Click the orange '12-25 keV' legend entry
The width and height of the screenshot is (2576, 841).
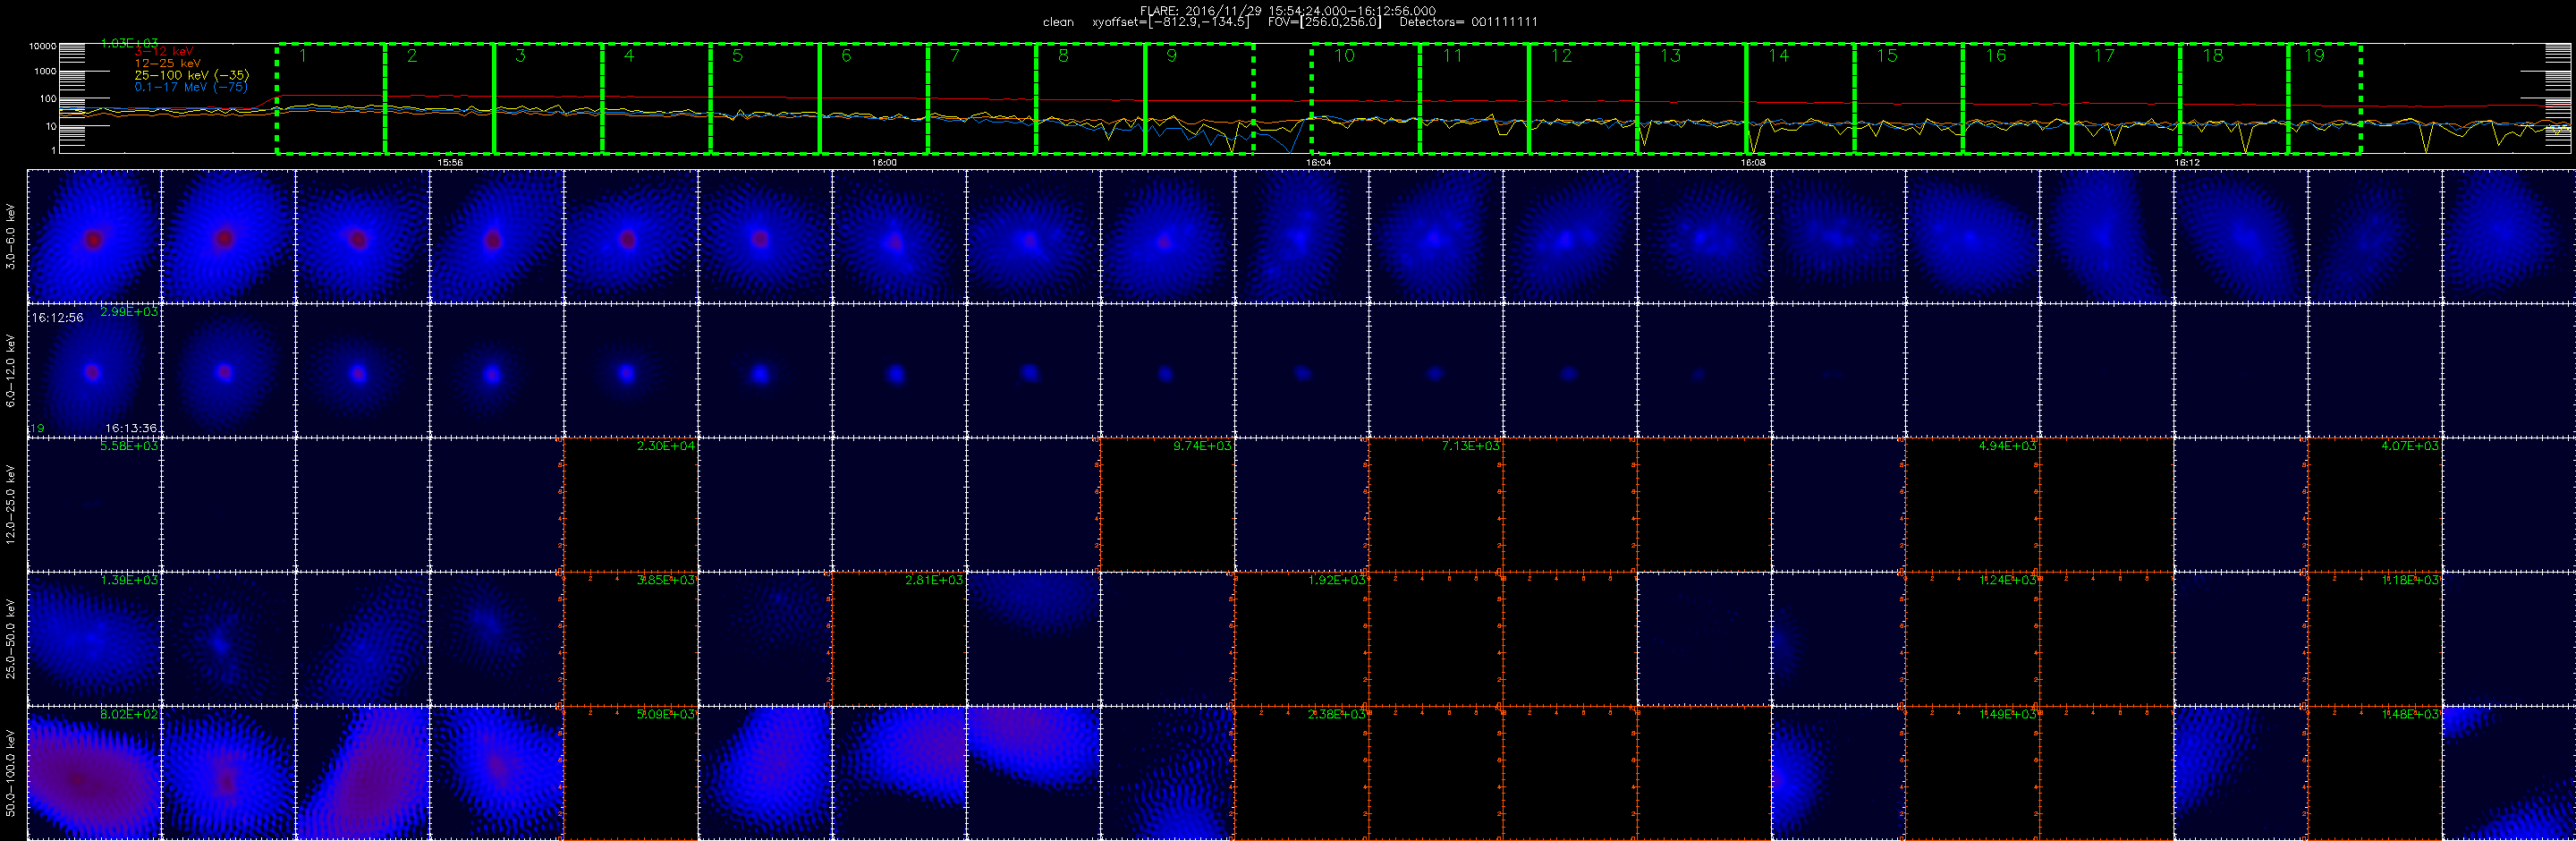167,64
